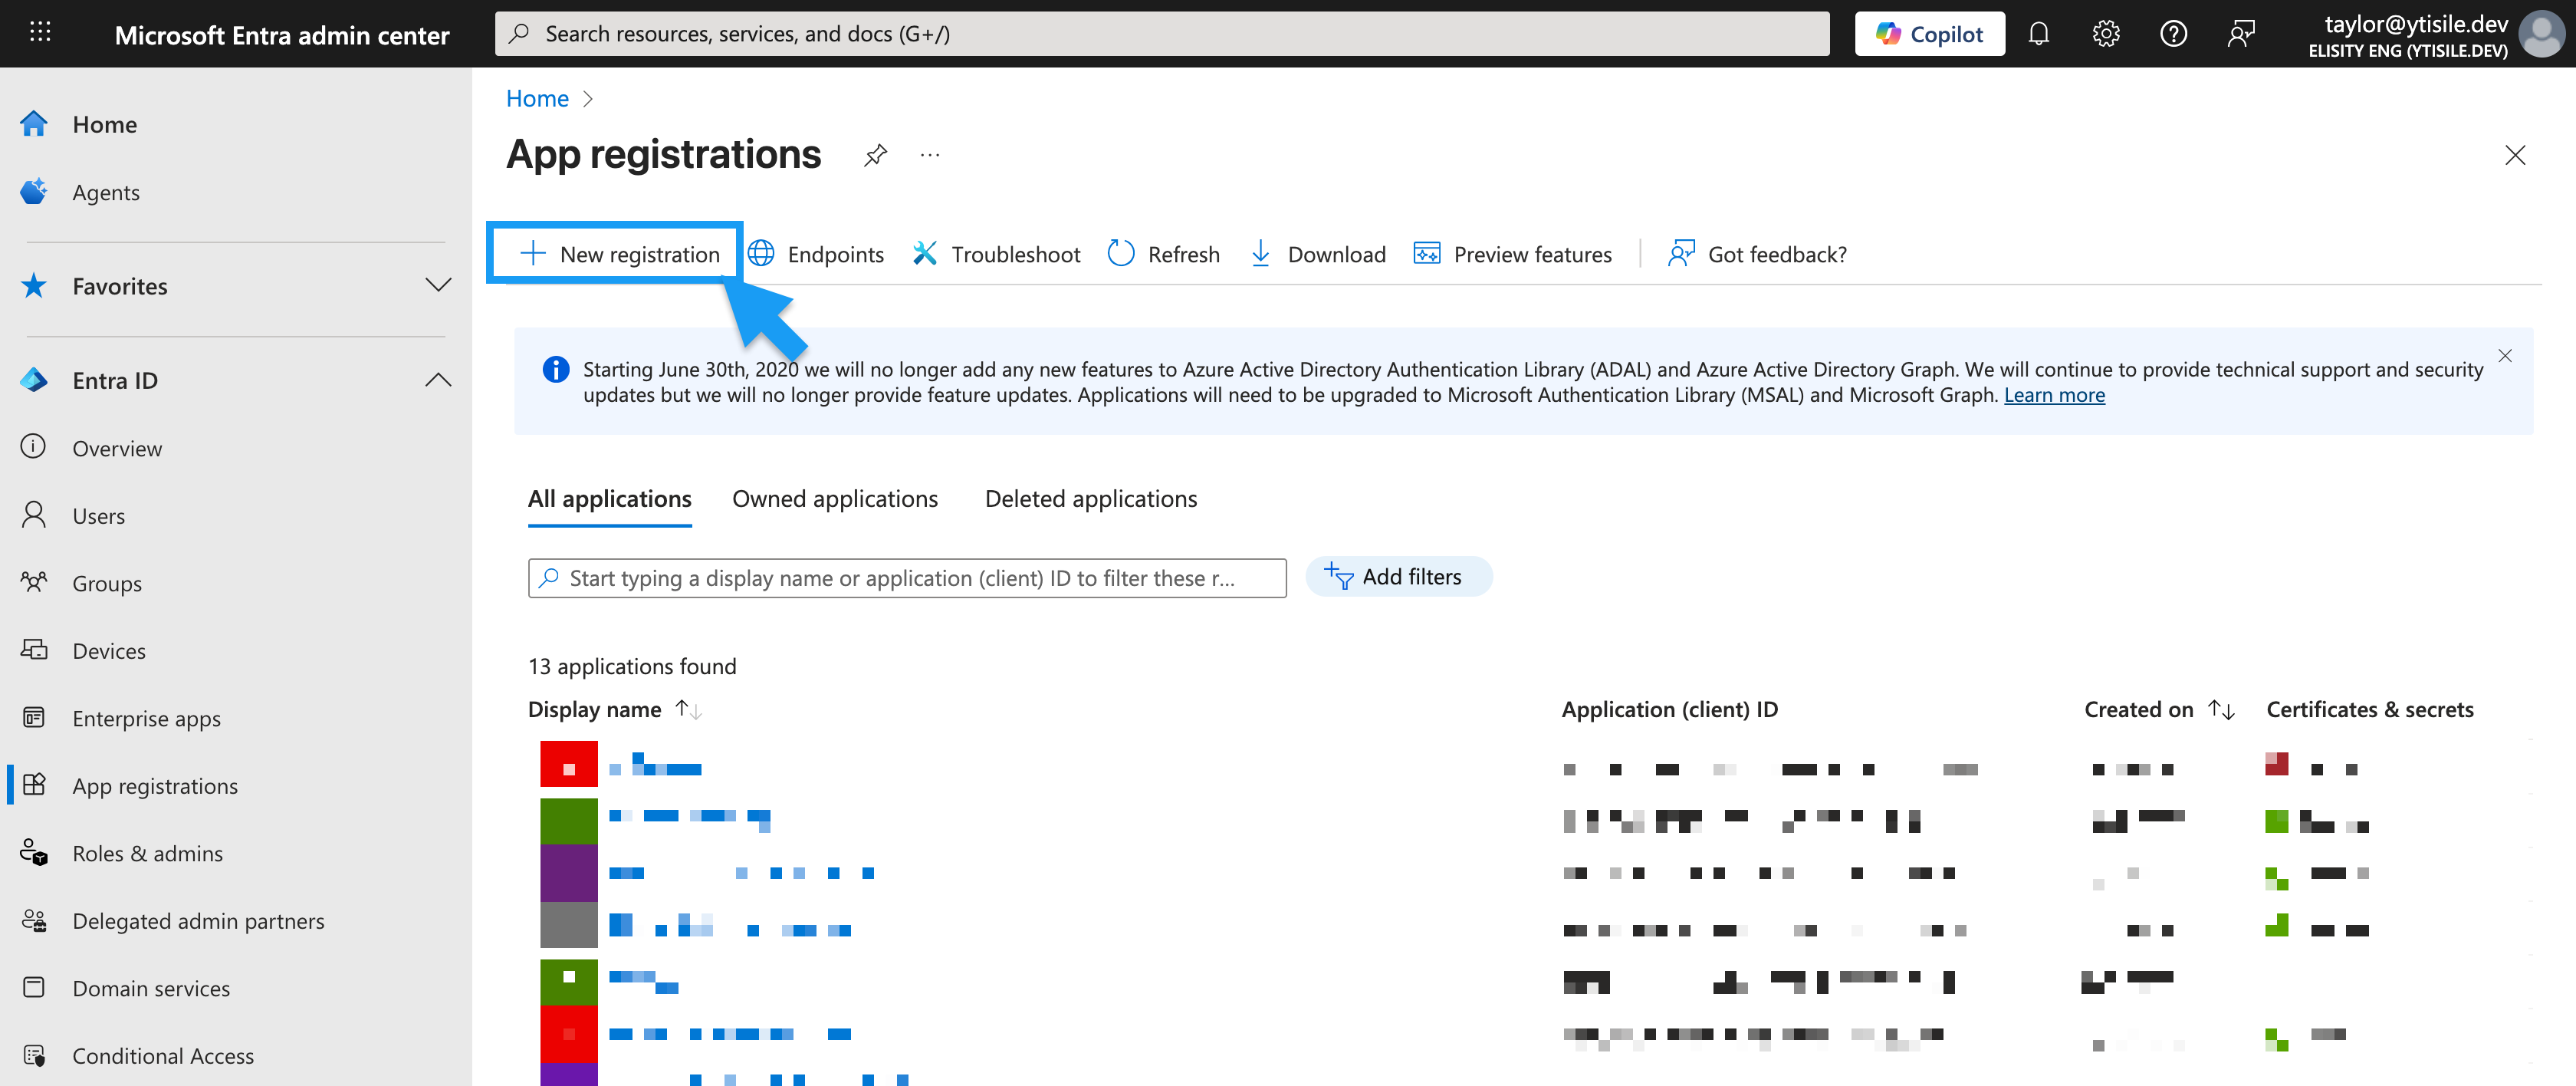Open Conditional Access in the sidebar

click(163, 1056)
